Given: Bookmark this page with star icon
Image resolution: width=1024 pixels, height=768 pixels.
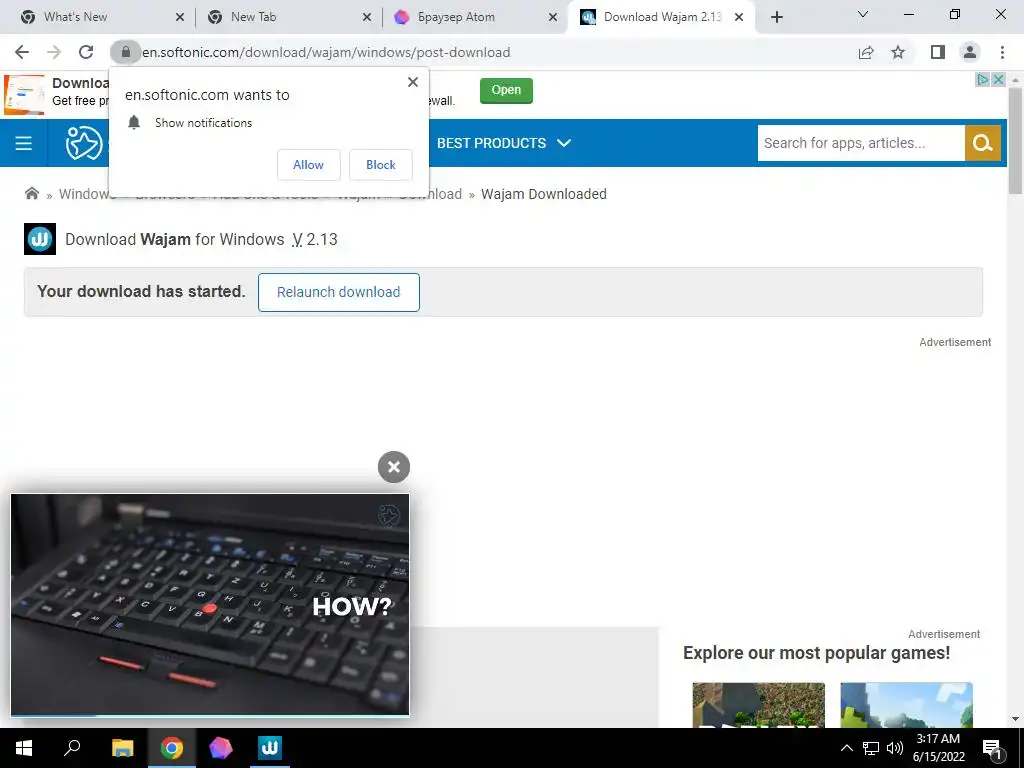Looking at the screenshot, I should click(x=899, y=52).
